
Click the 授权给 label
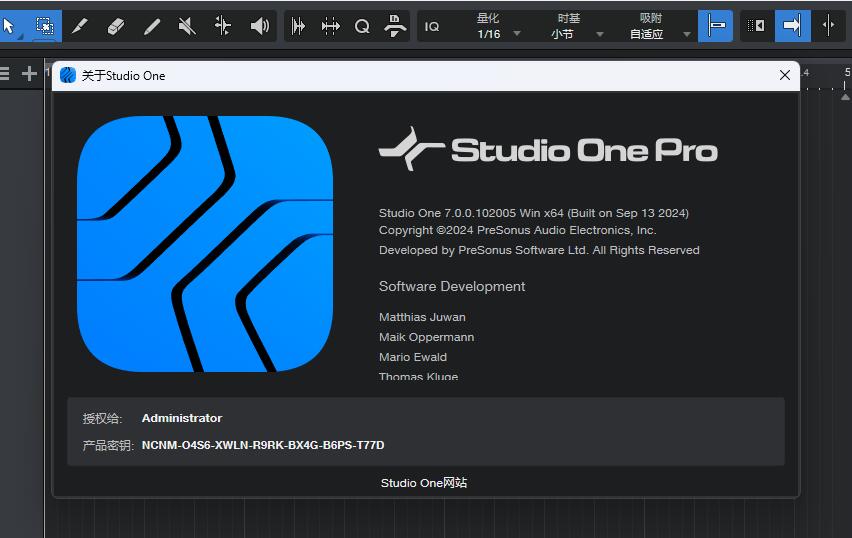pyautogui.click(x=102, y=418)
